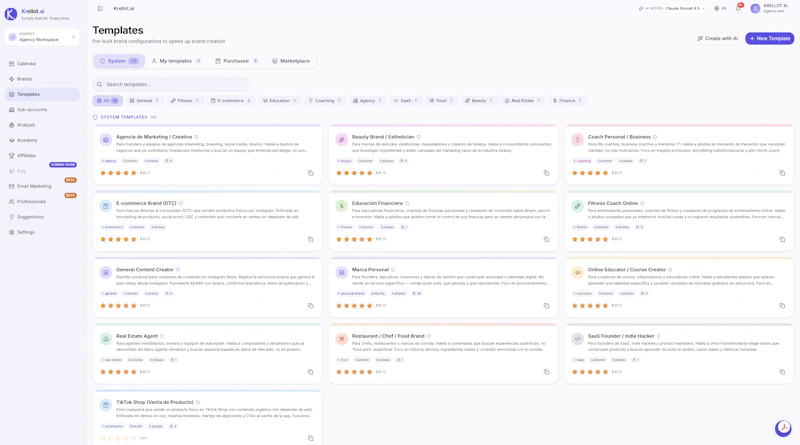Viewport: 800px width, 445px height.
Task: Expand the Agency Workspace selector
Action: pyautogui.click(x=42, y=37)
